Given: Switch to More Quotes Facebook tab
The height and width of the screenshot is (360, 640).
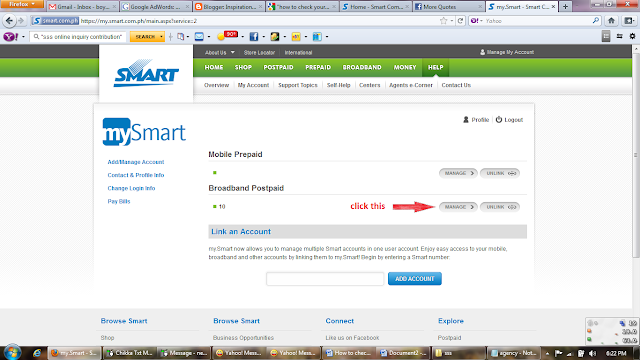Looking at the screenshot, I should tap(448, 7).
